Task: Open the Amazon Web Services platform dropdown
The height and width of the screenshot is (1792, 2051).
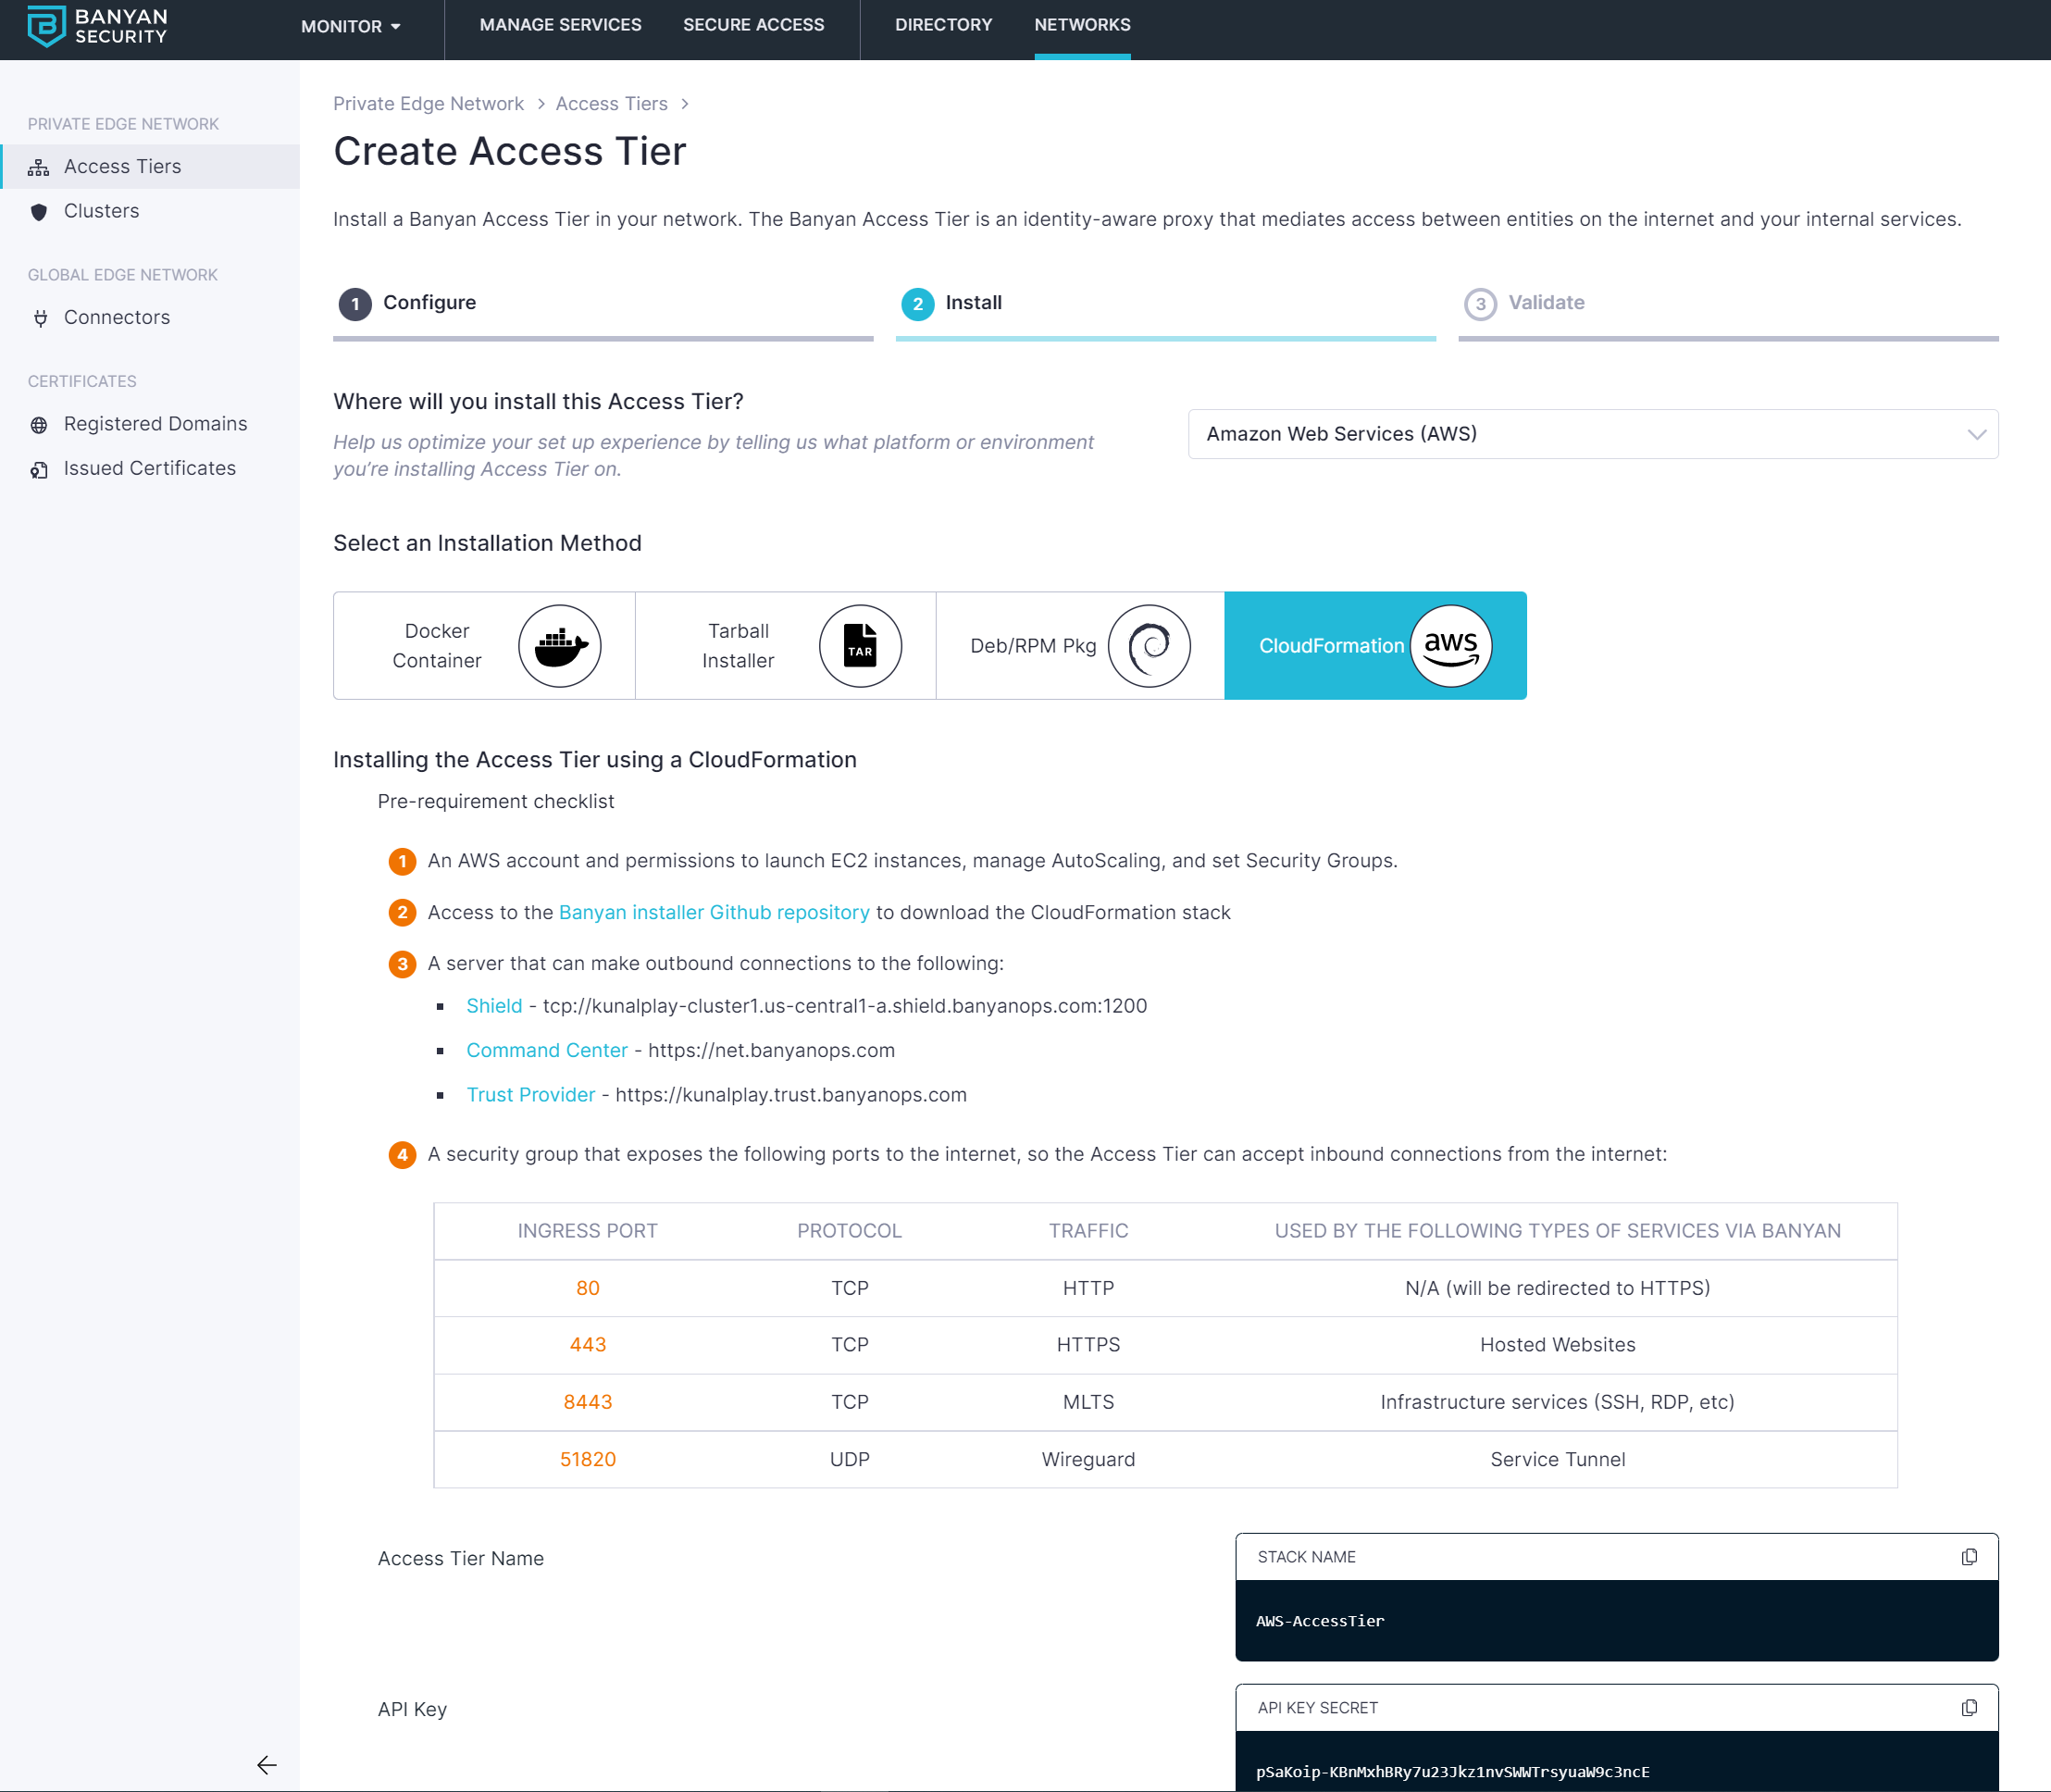Action: tap(1593, 434)
